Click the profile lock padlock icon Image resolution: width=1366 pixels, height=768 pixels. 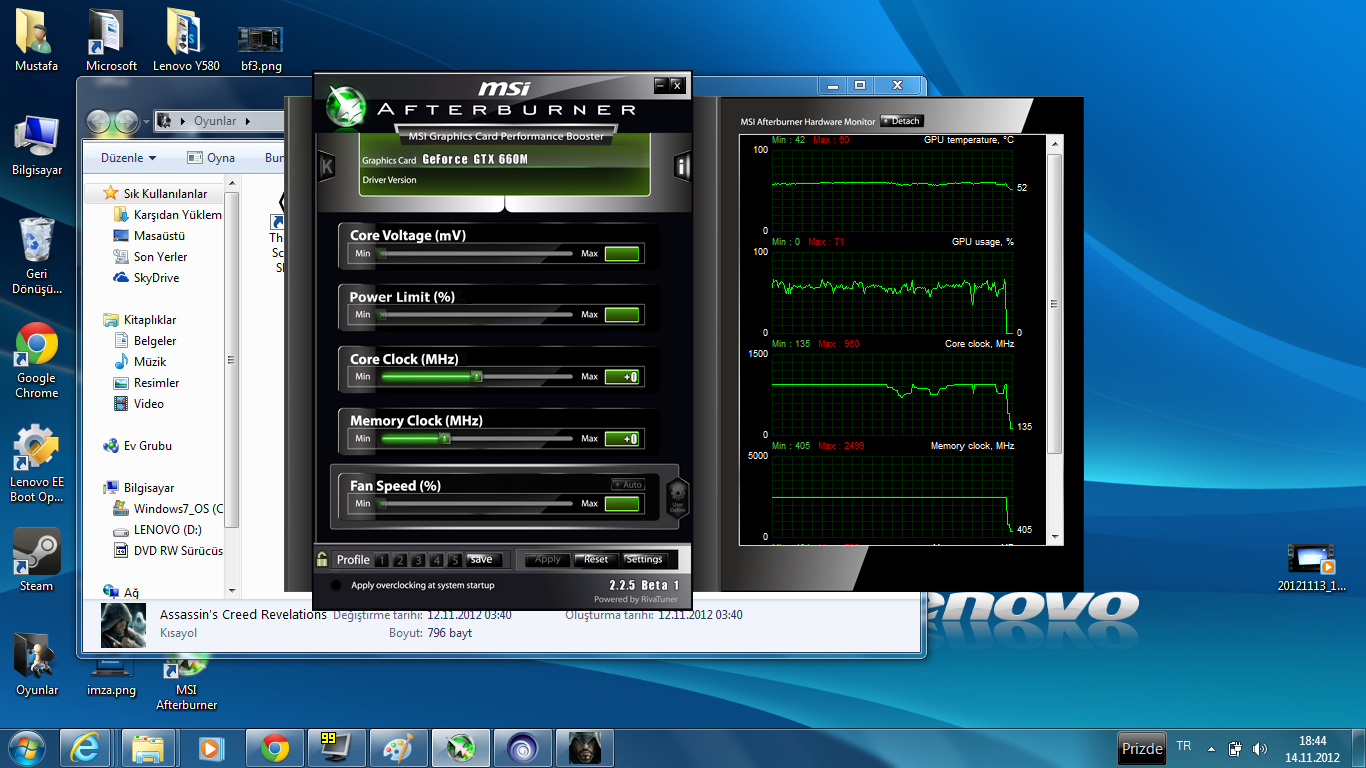coord(322,559)
